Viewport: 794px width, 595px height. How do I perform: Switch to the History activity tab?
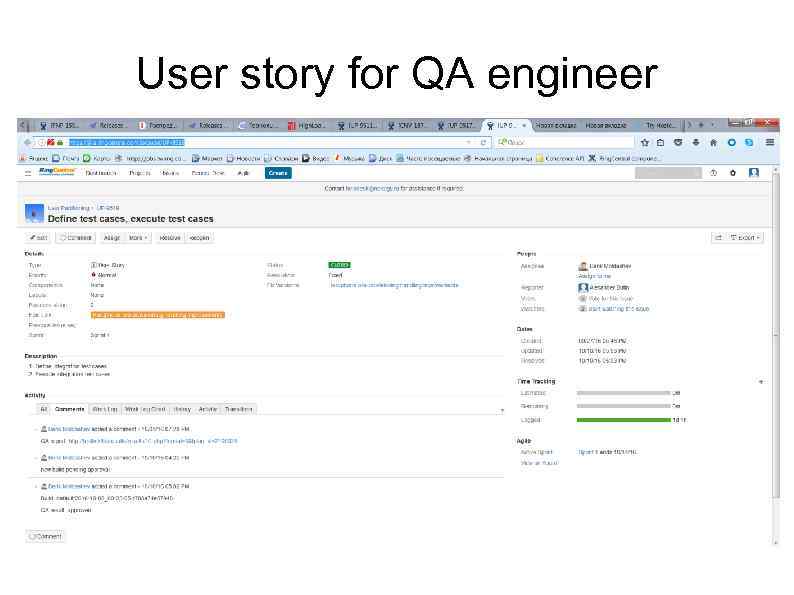[x=181, y=409]
